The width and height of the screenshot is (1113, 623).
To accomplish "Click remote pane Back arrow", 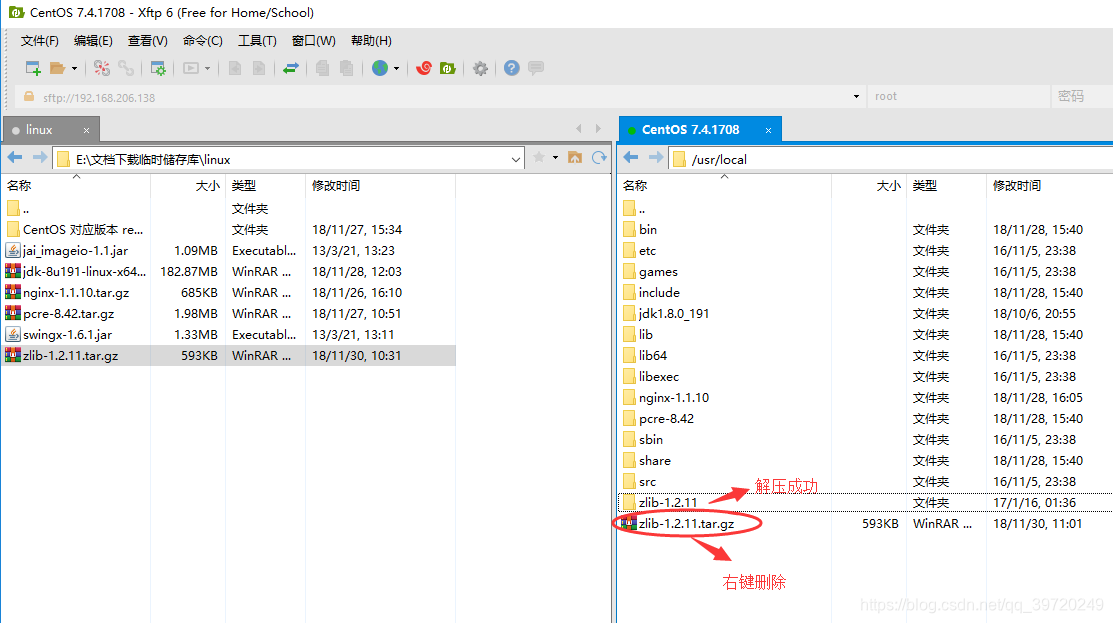I will [x=631, y=158].
